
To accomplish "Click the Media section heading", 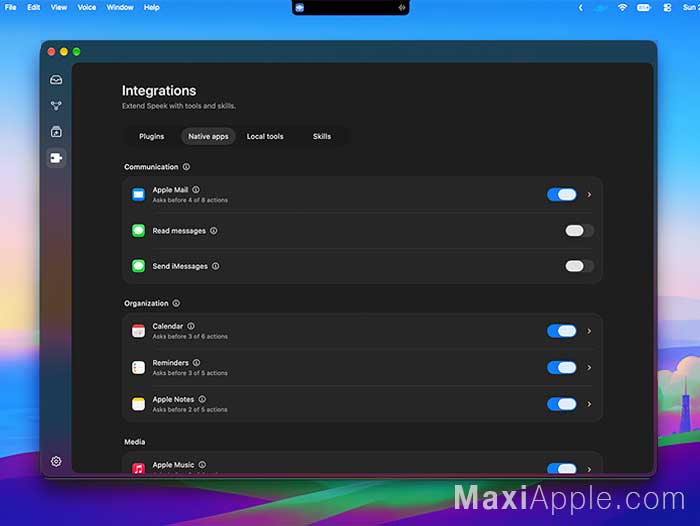I will [x=134, y=442].
